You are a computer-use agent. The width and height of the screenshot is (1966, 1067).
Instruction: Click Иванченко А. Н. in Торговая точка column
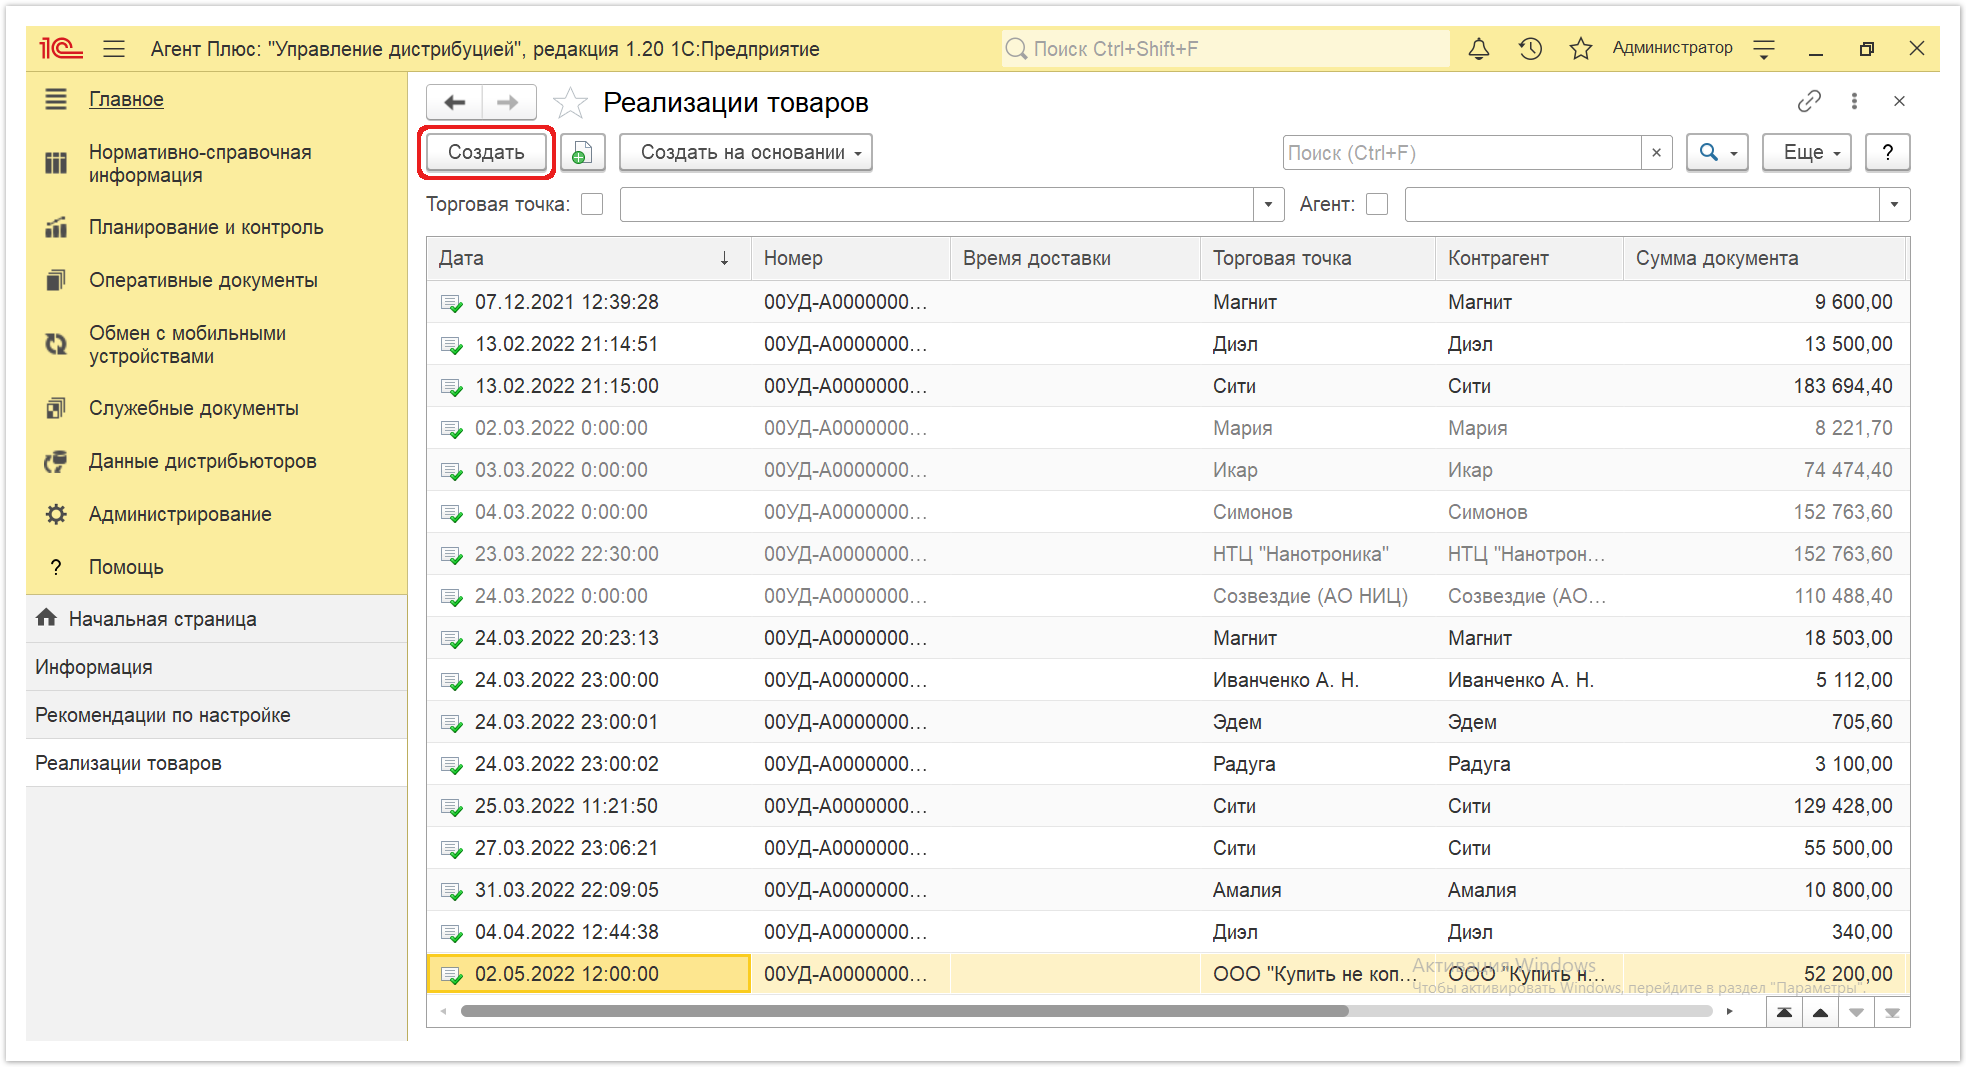coord(1285,680)
